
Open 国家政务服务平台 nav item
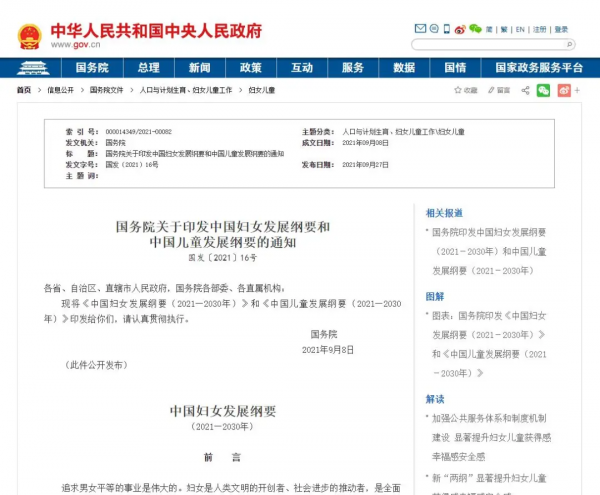click(x=539, y=68)
